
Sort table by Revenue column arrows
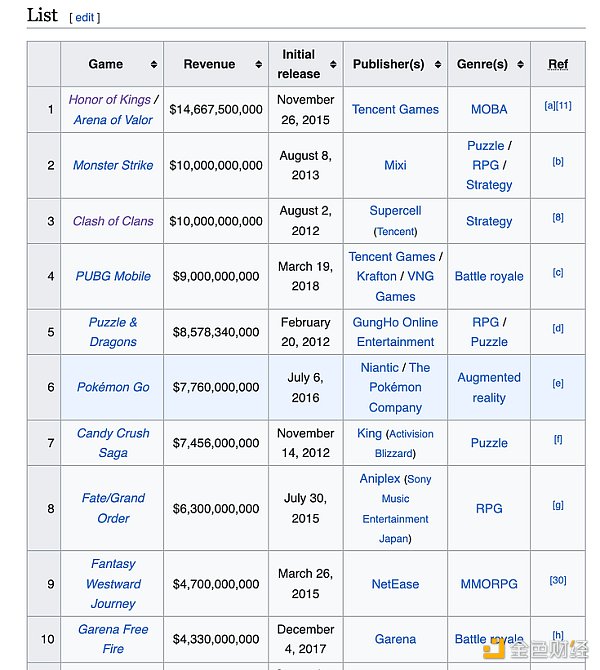click(258, 65)
